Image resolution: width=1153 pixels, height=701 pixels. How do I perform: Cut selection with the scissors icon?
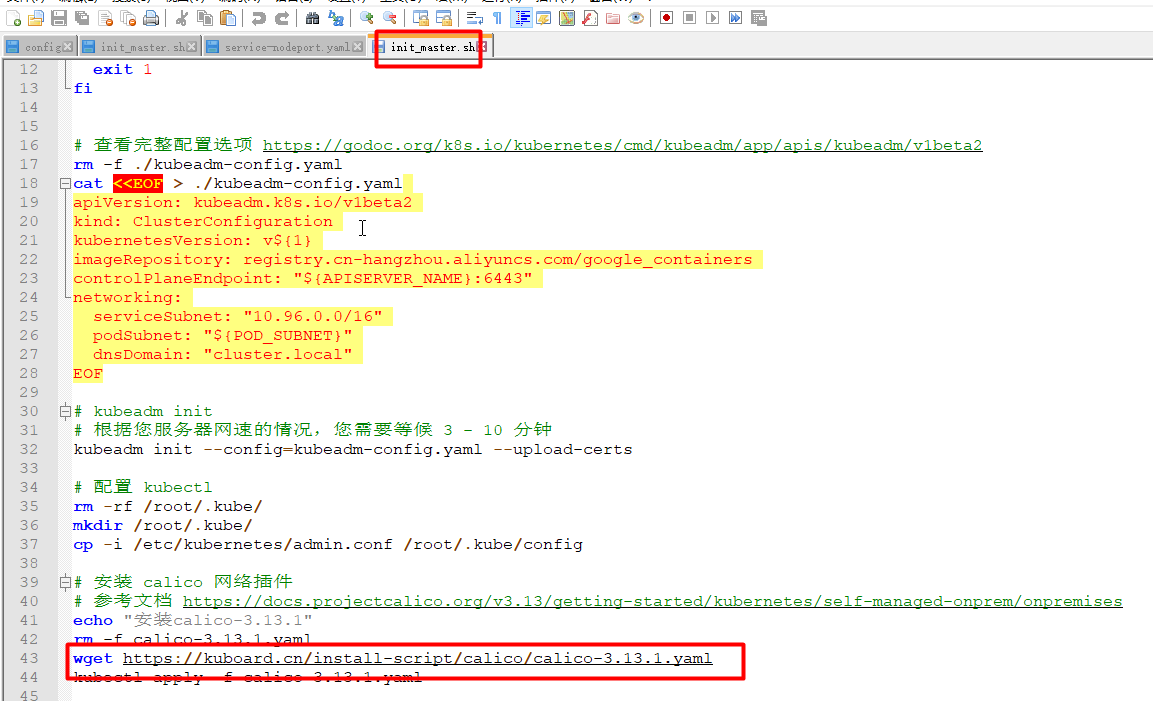(182, 18)
